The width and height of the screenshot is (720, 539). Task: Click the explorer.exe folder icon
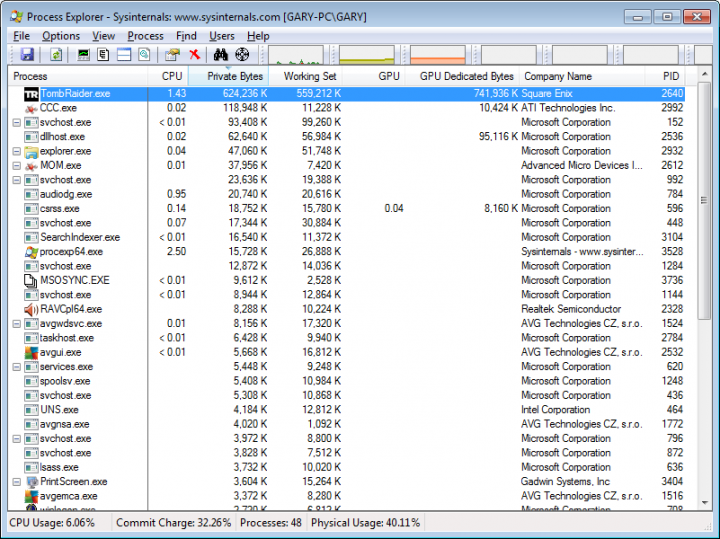coord(31,152)
